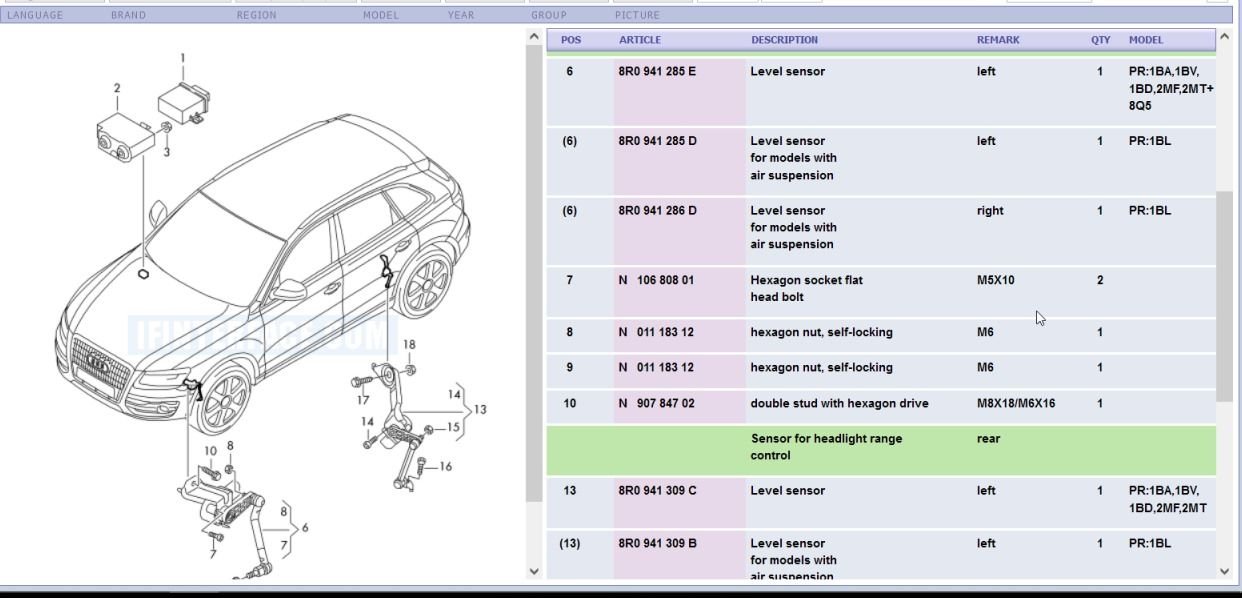This screenshot has width=1242, height=598.
Task: Sort the list by the ARTICLE column
Action: coord(639,40)
